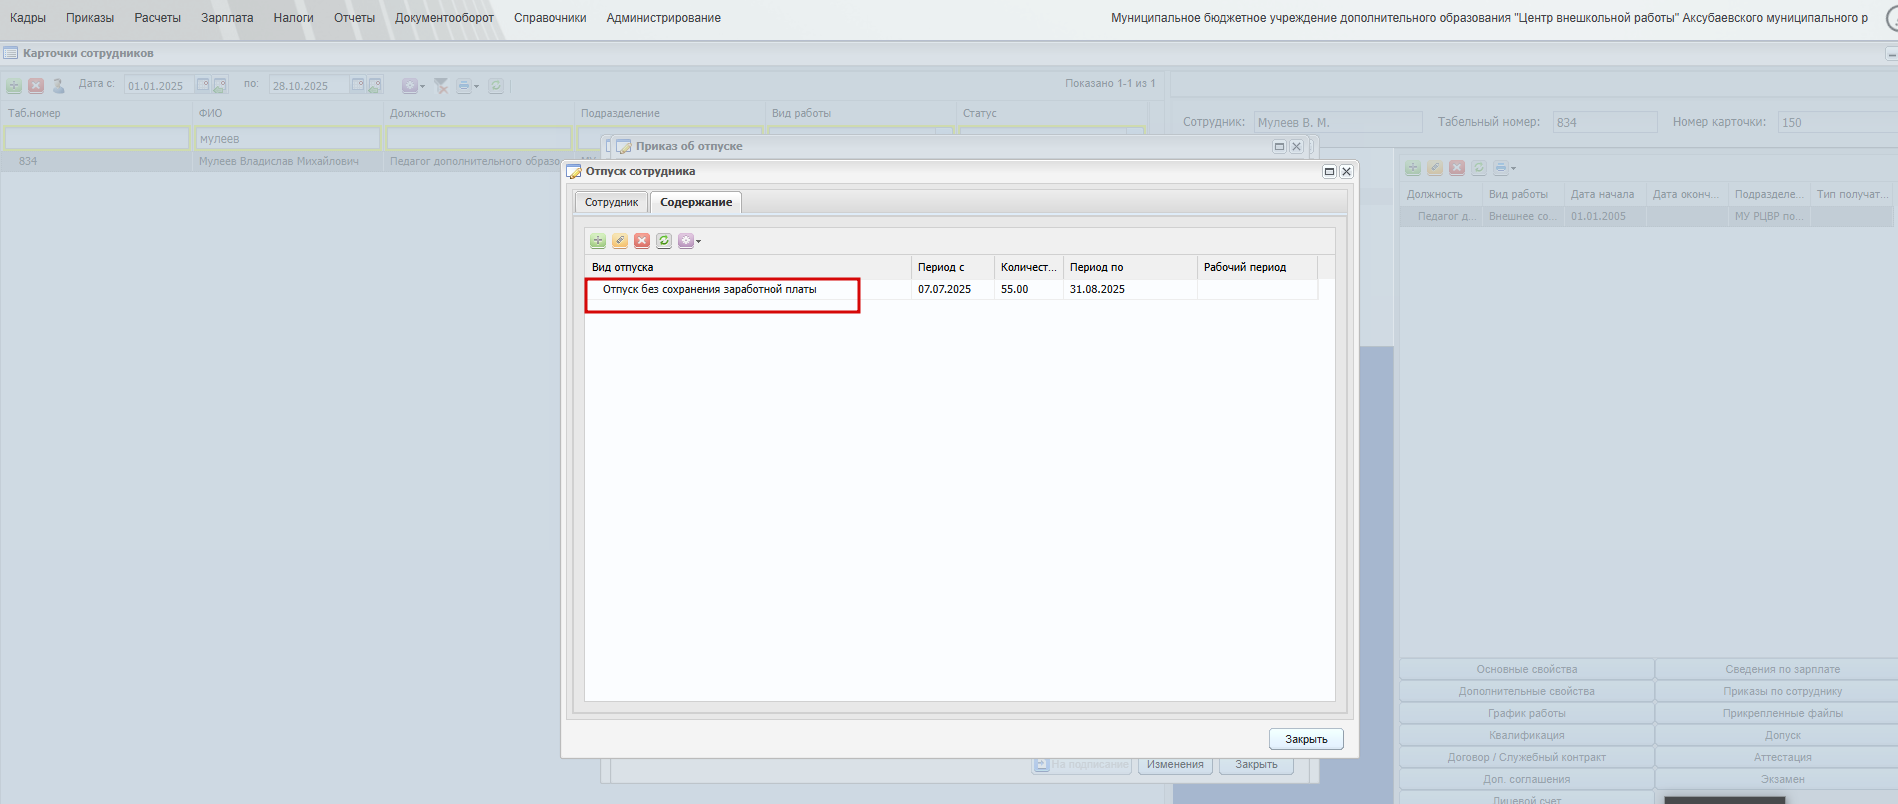Click the date reset icon after по calendar
1898x804 pixels.
pos(375,85)
